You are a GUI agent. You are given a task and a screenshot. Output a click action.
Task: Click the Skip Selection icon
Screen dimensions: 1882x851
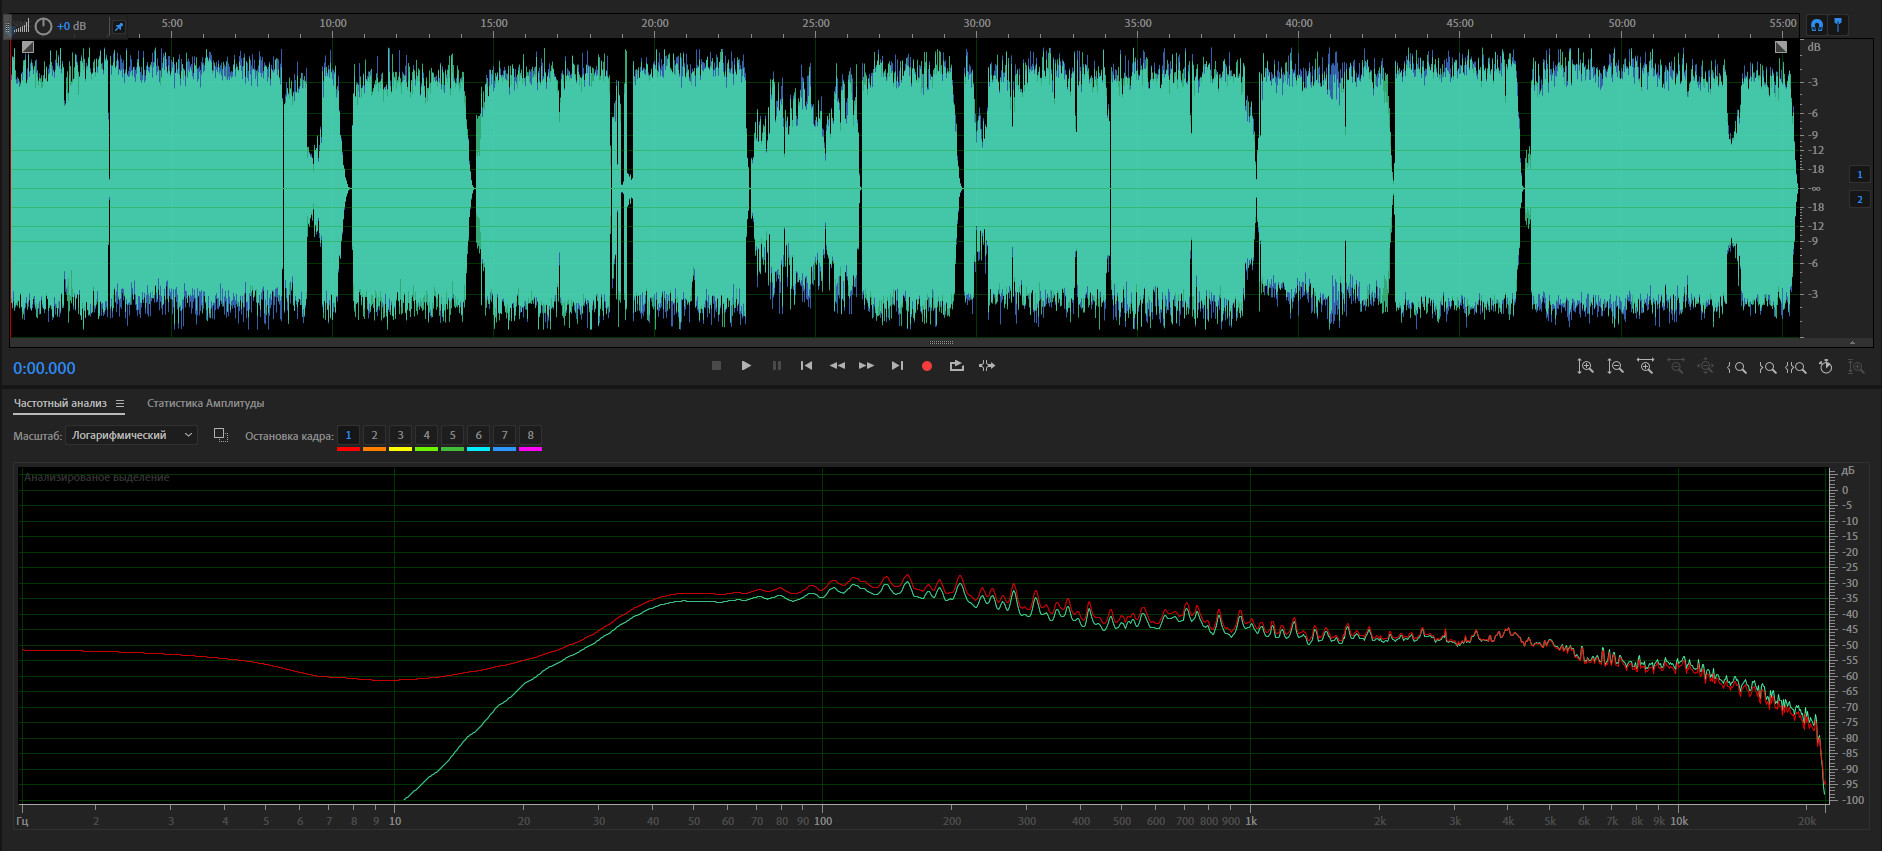(987, 366)
